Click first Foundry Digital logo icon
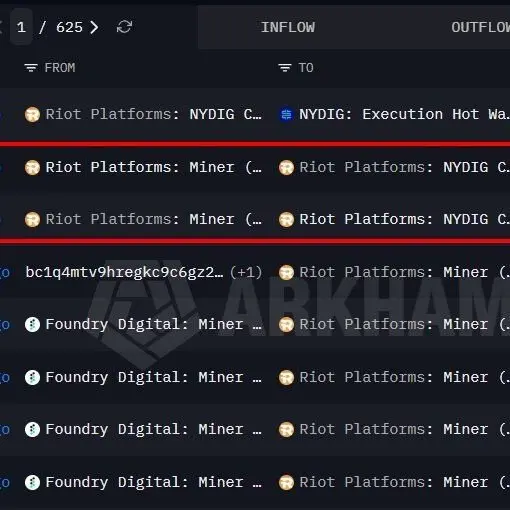 tap(32, 325)
